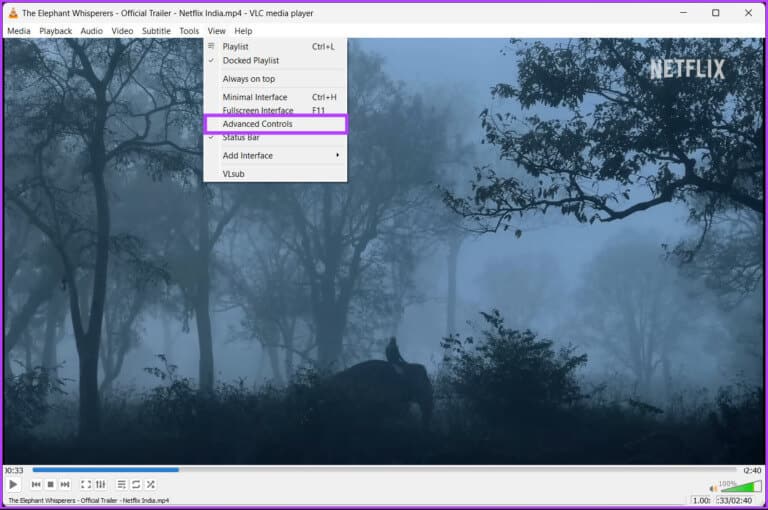This screenshot has height=510, width=768.
Task: Open the Playback menu
Action: click(x=55, y=31)
